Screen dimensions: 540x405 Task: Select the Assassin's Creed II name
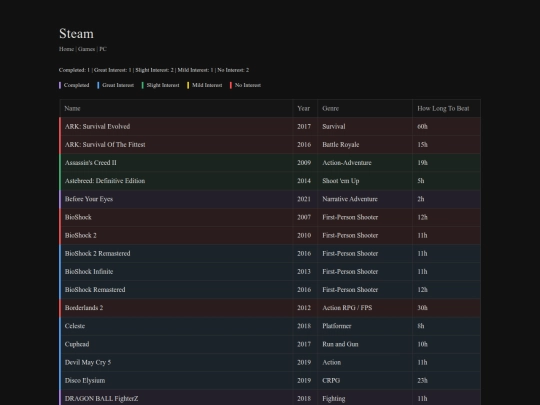click(91, 163)
